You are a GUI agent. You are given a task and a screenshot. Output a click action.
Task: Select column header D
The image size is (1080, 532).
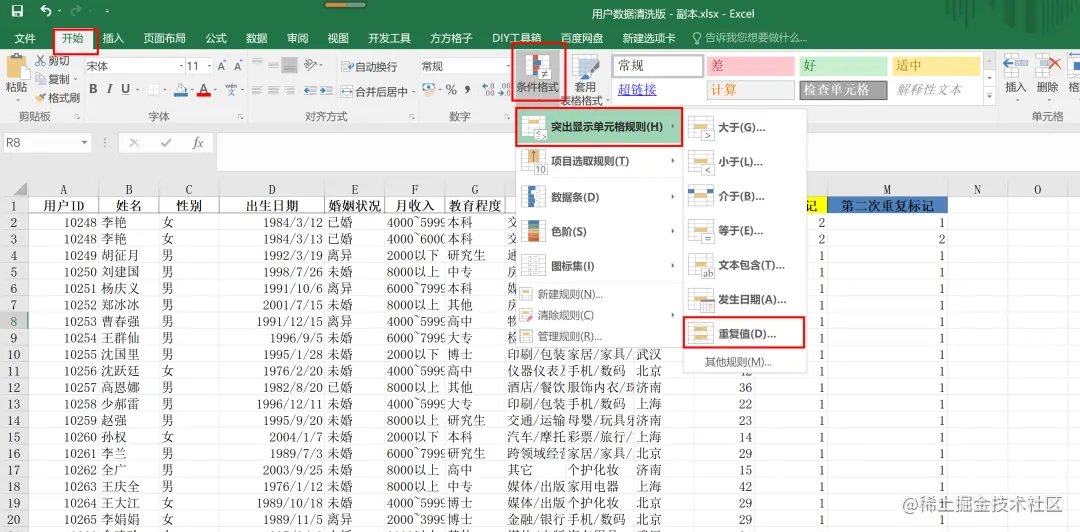point(271,190)
